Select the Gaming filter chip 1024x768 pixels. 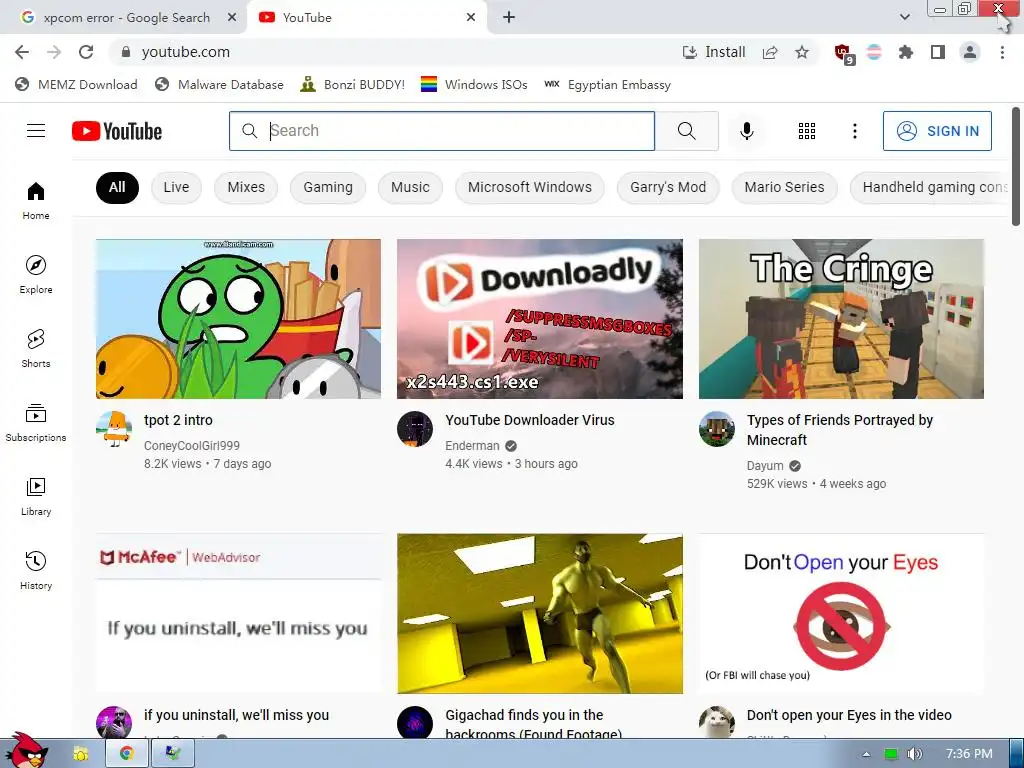coord(328,187)
